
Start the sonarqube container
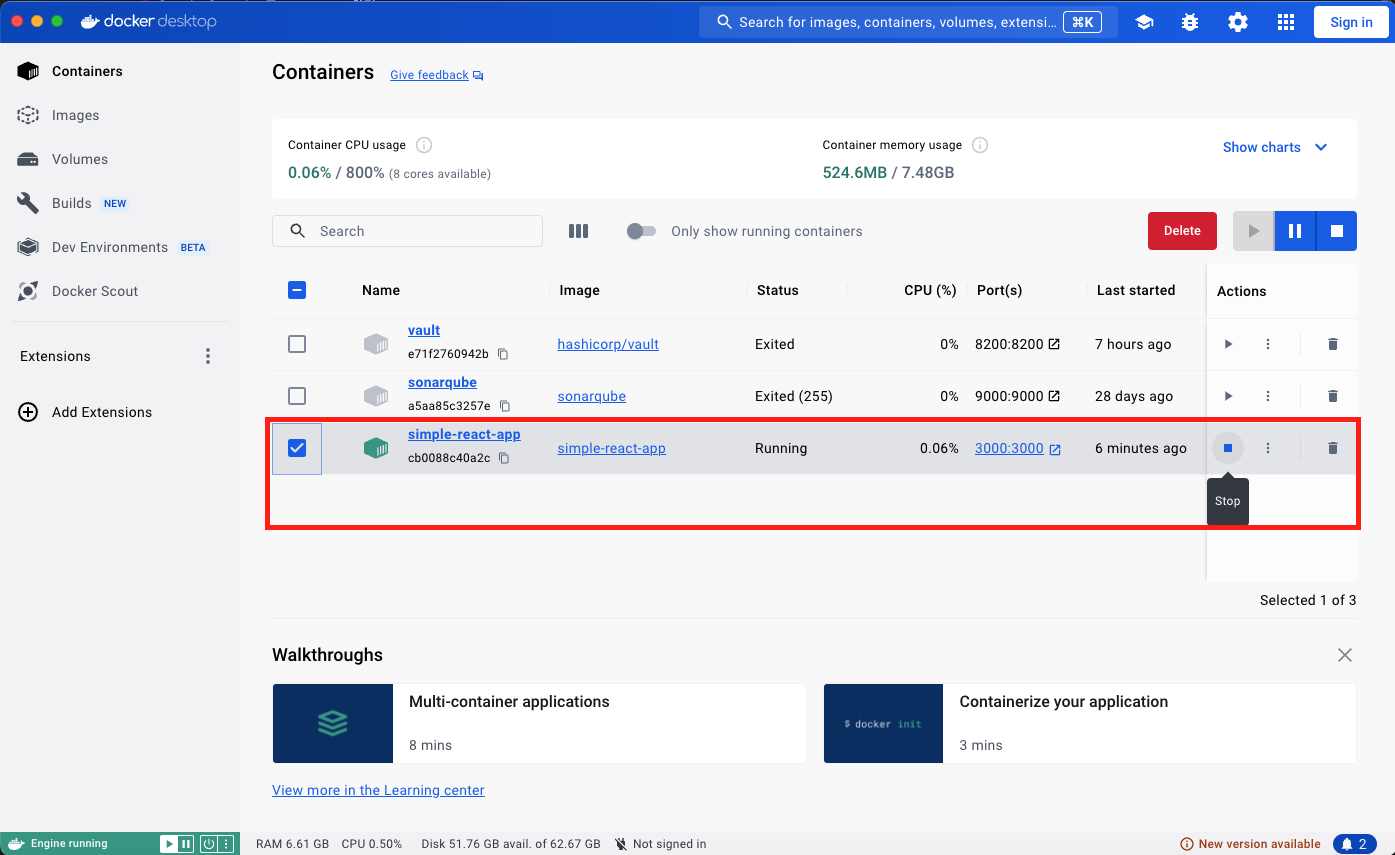click(x=1228, y=396)
